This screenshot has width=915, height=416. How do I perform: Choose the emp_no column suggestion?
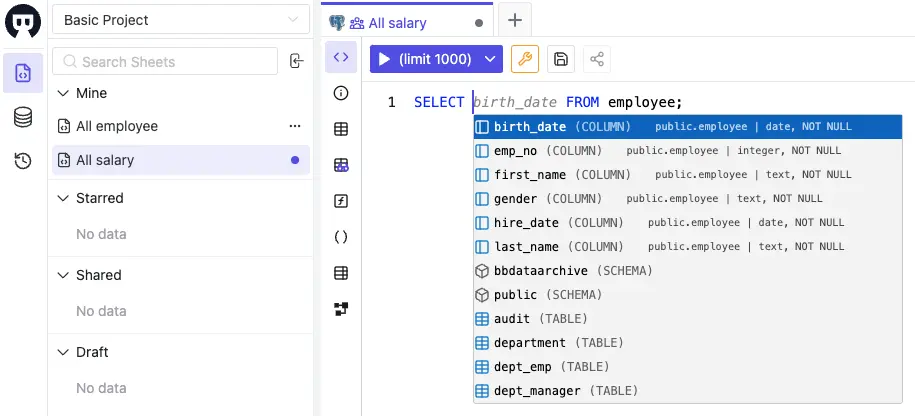(x=517, y=150)
